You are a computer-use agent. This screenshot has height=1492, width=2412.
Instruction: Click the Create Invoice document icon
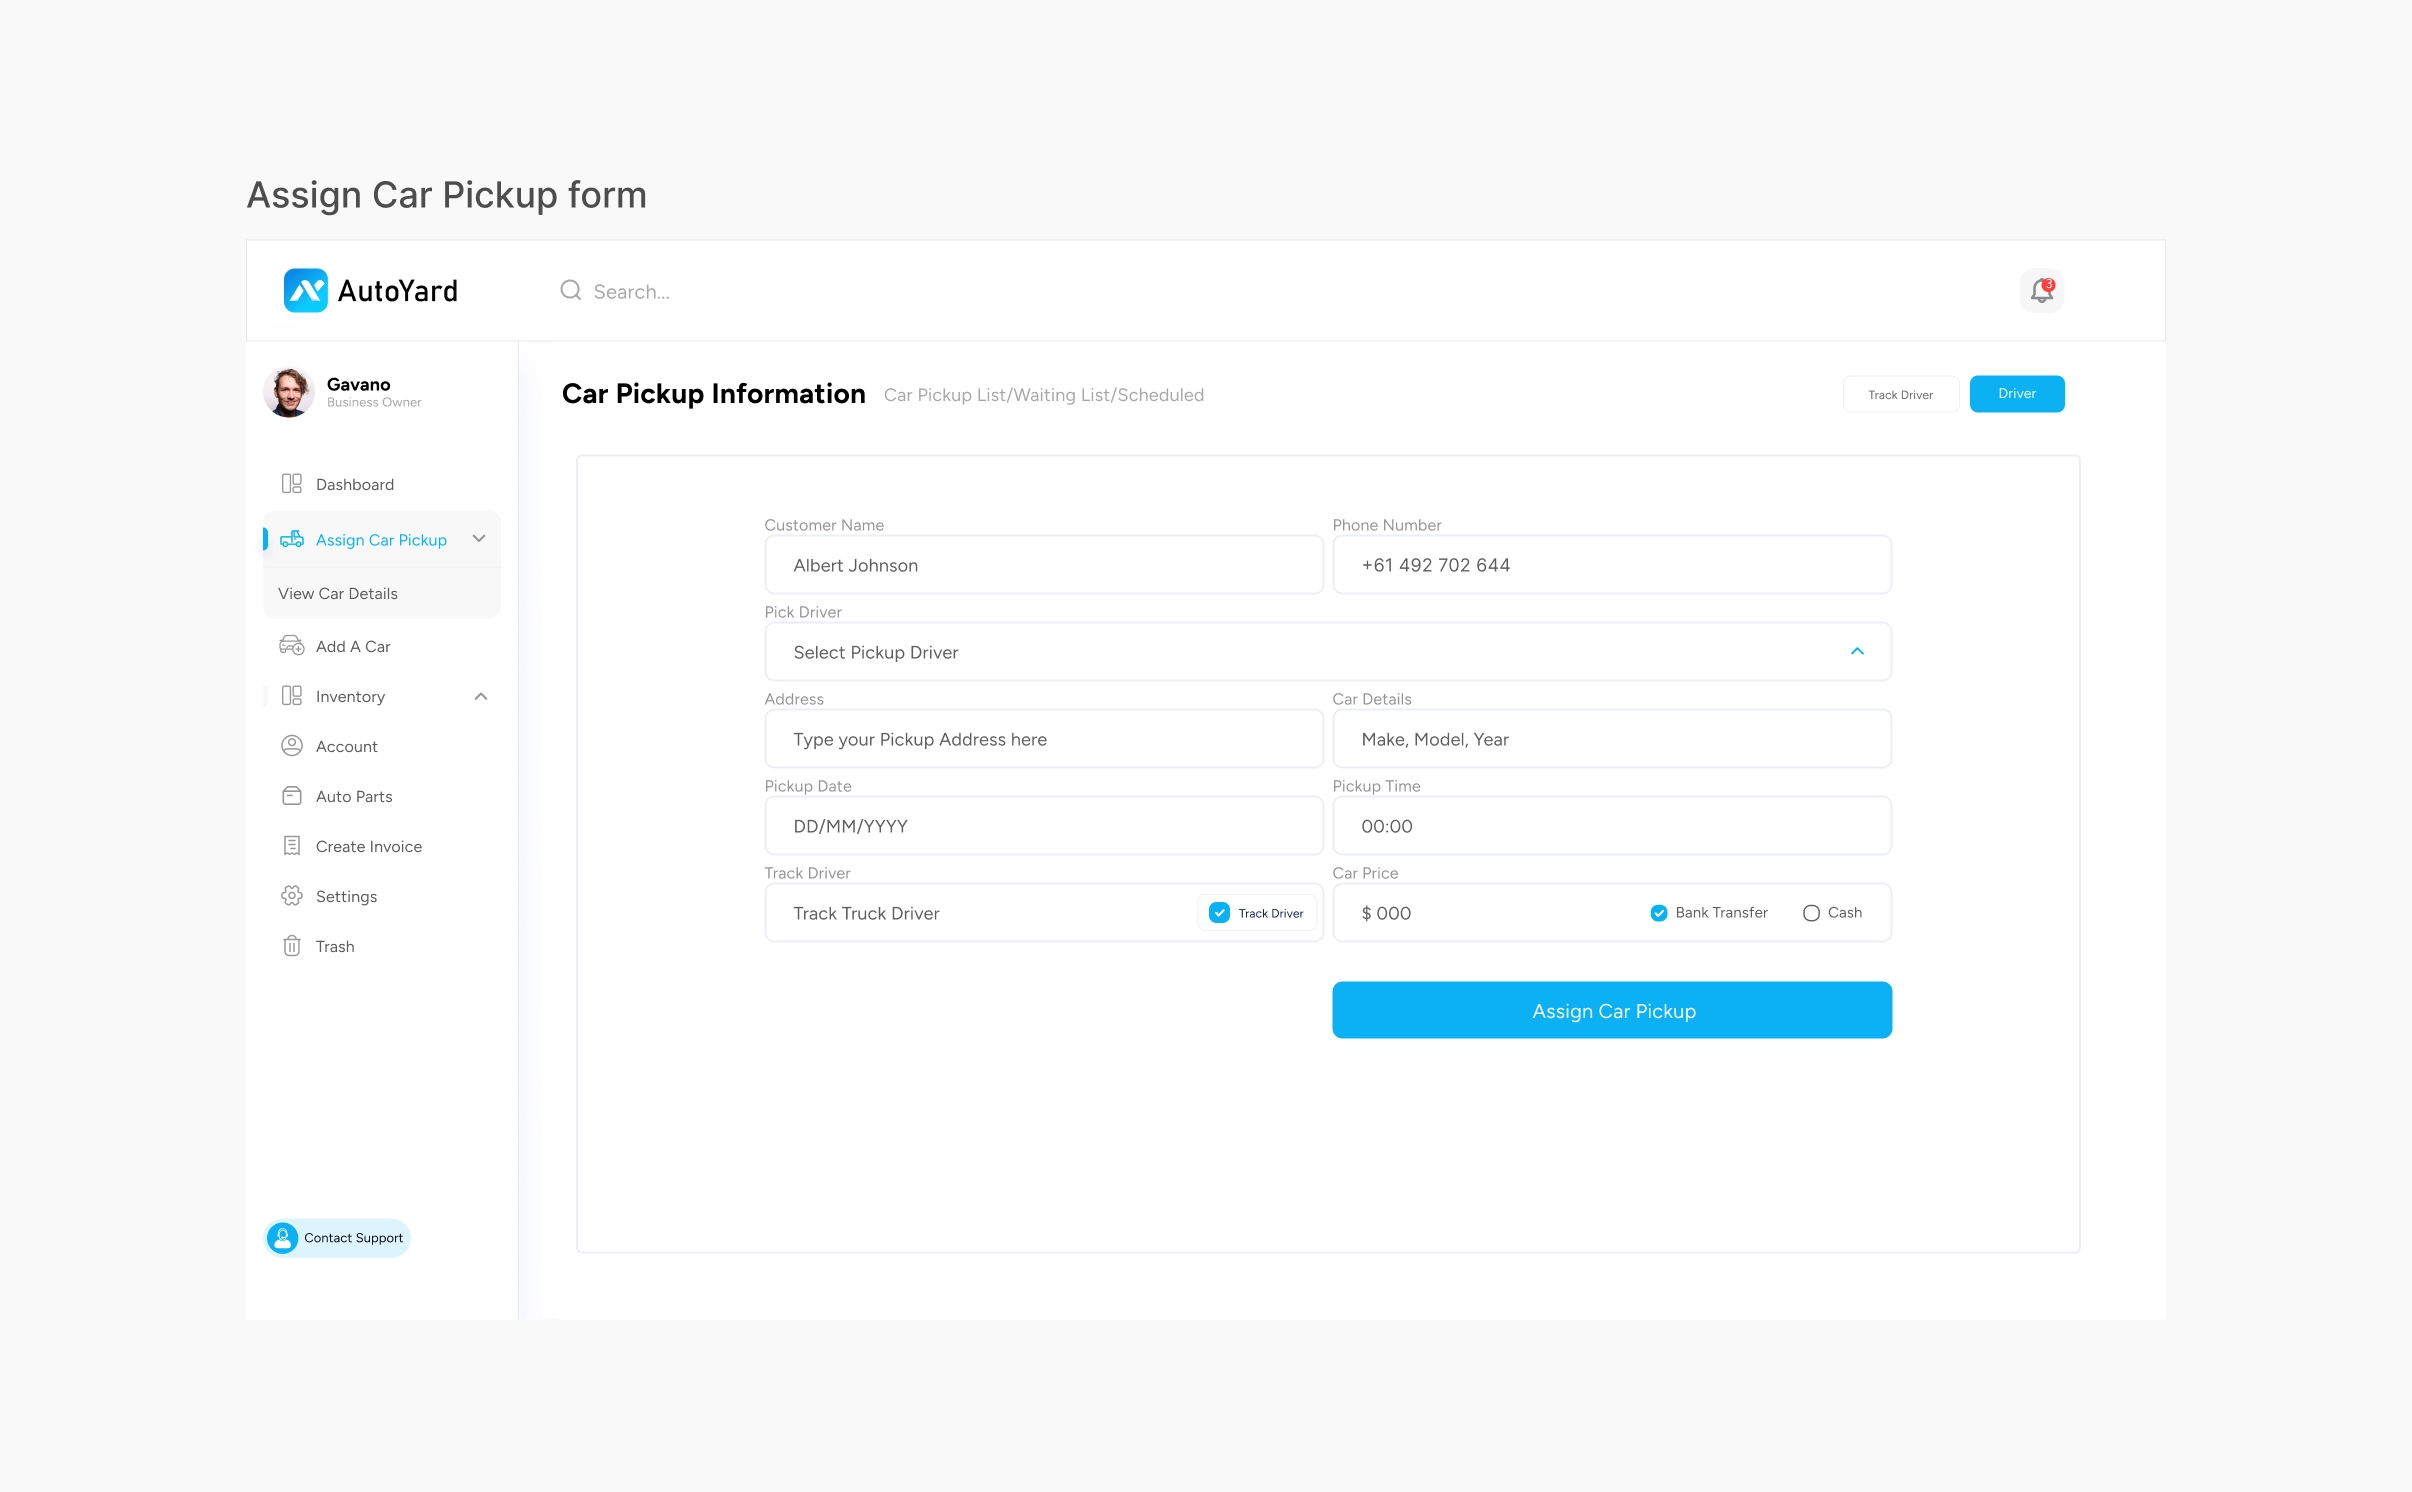pyautogui.click(x=291, y=846)
